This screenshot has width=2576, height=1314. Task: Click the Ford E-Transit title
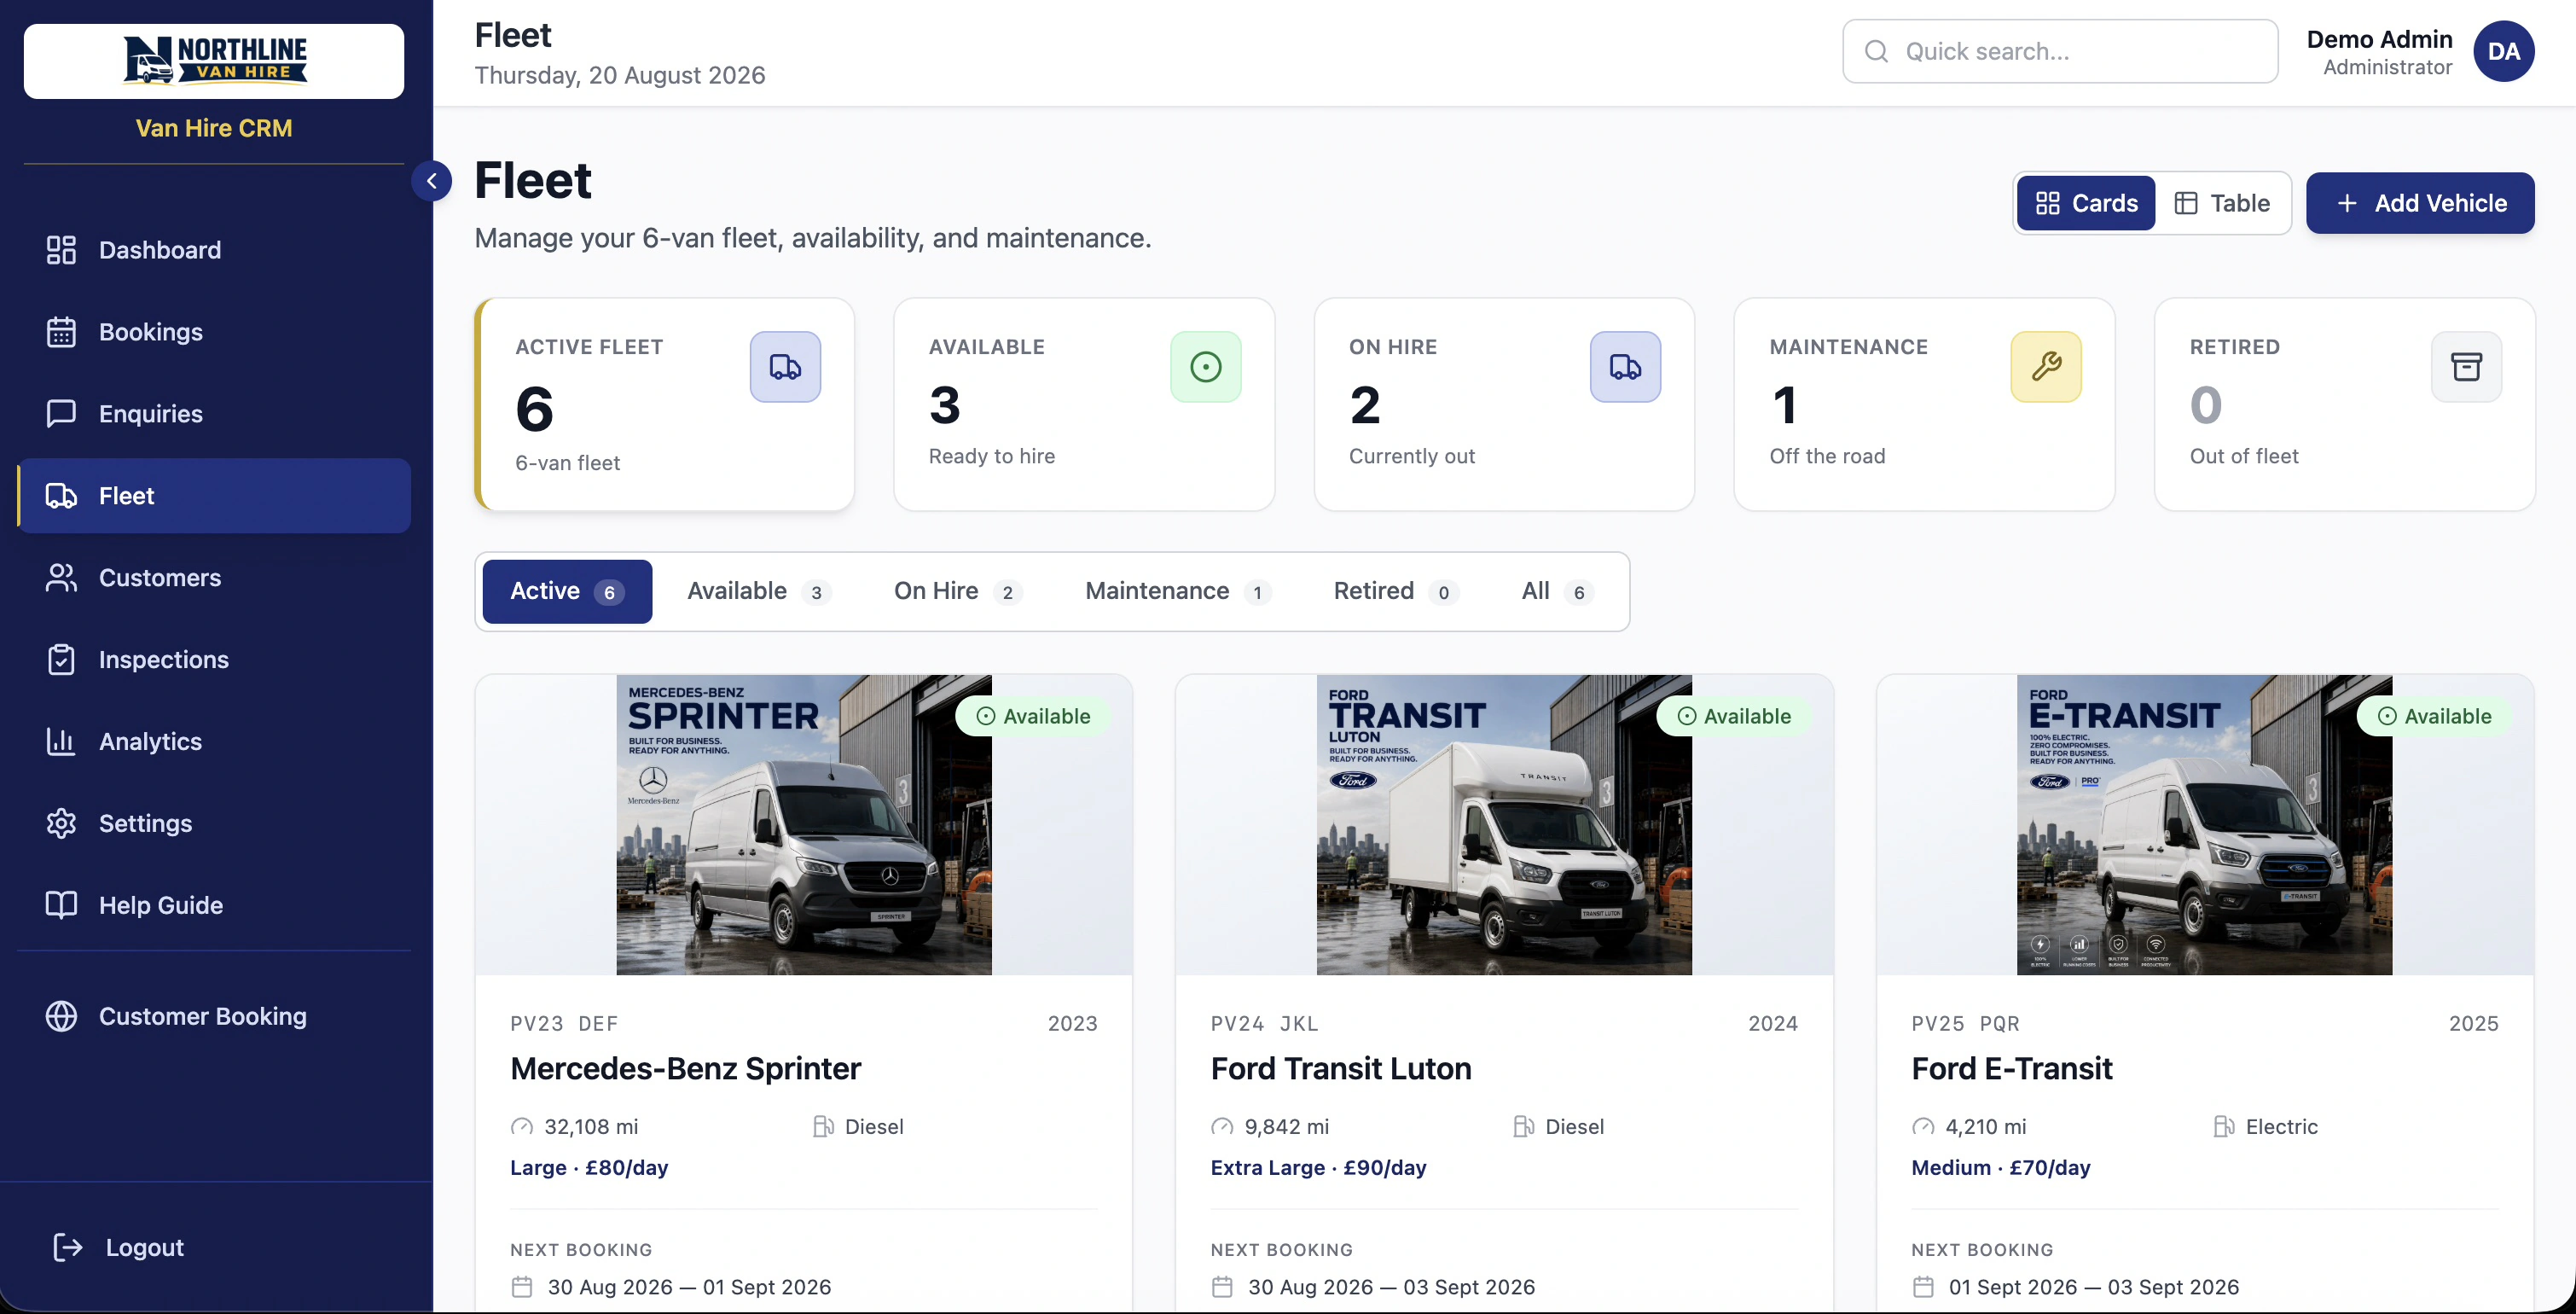[2012, 1069]
